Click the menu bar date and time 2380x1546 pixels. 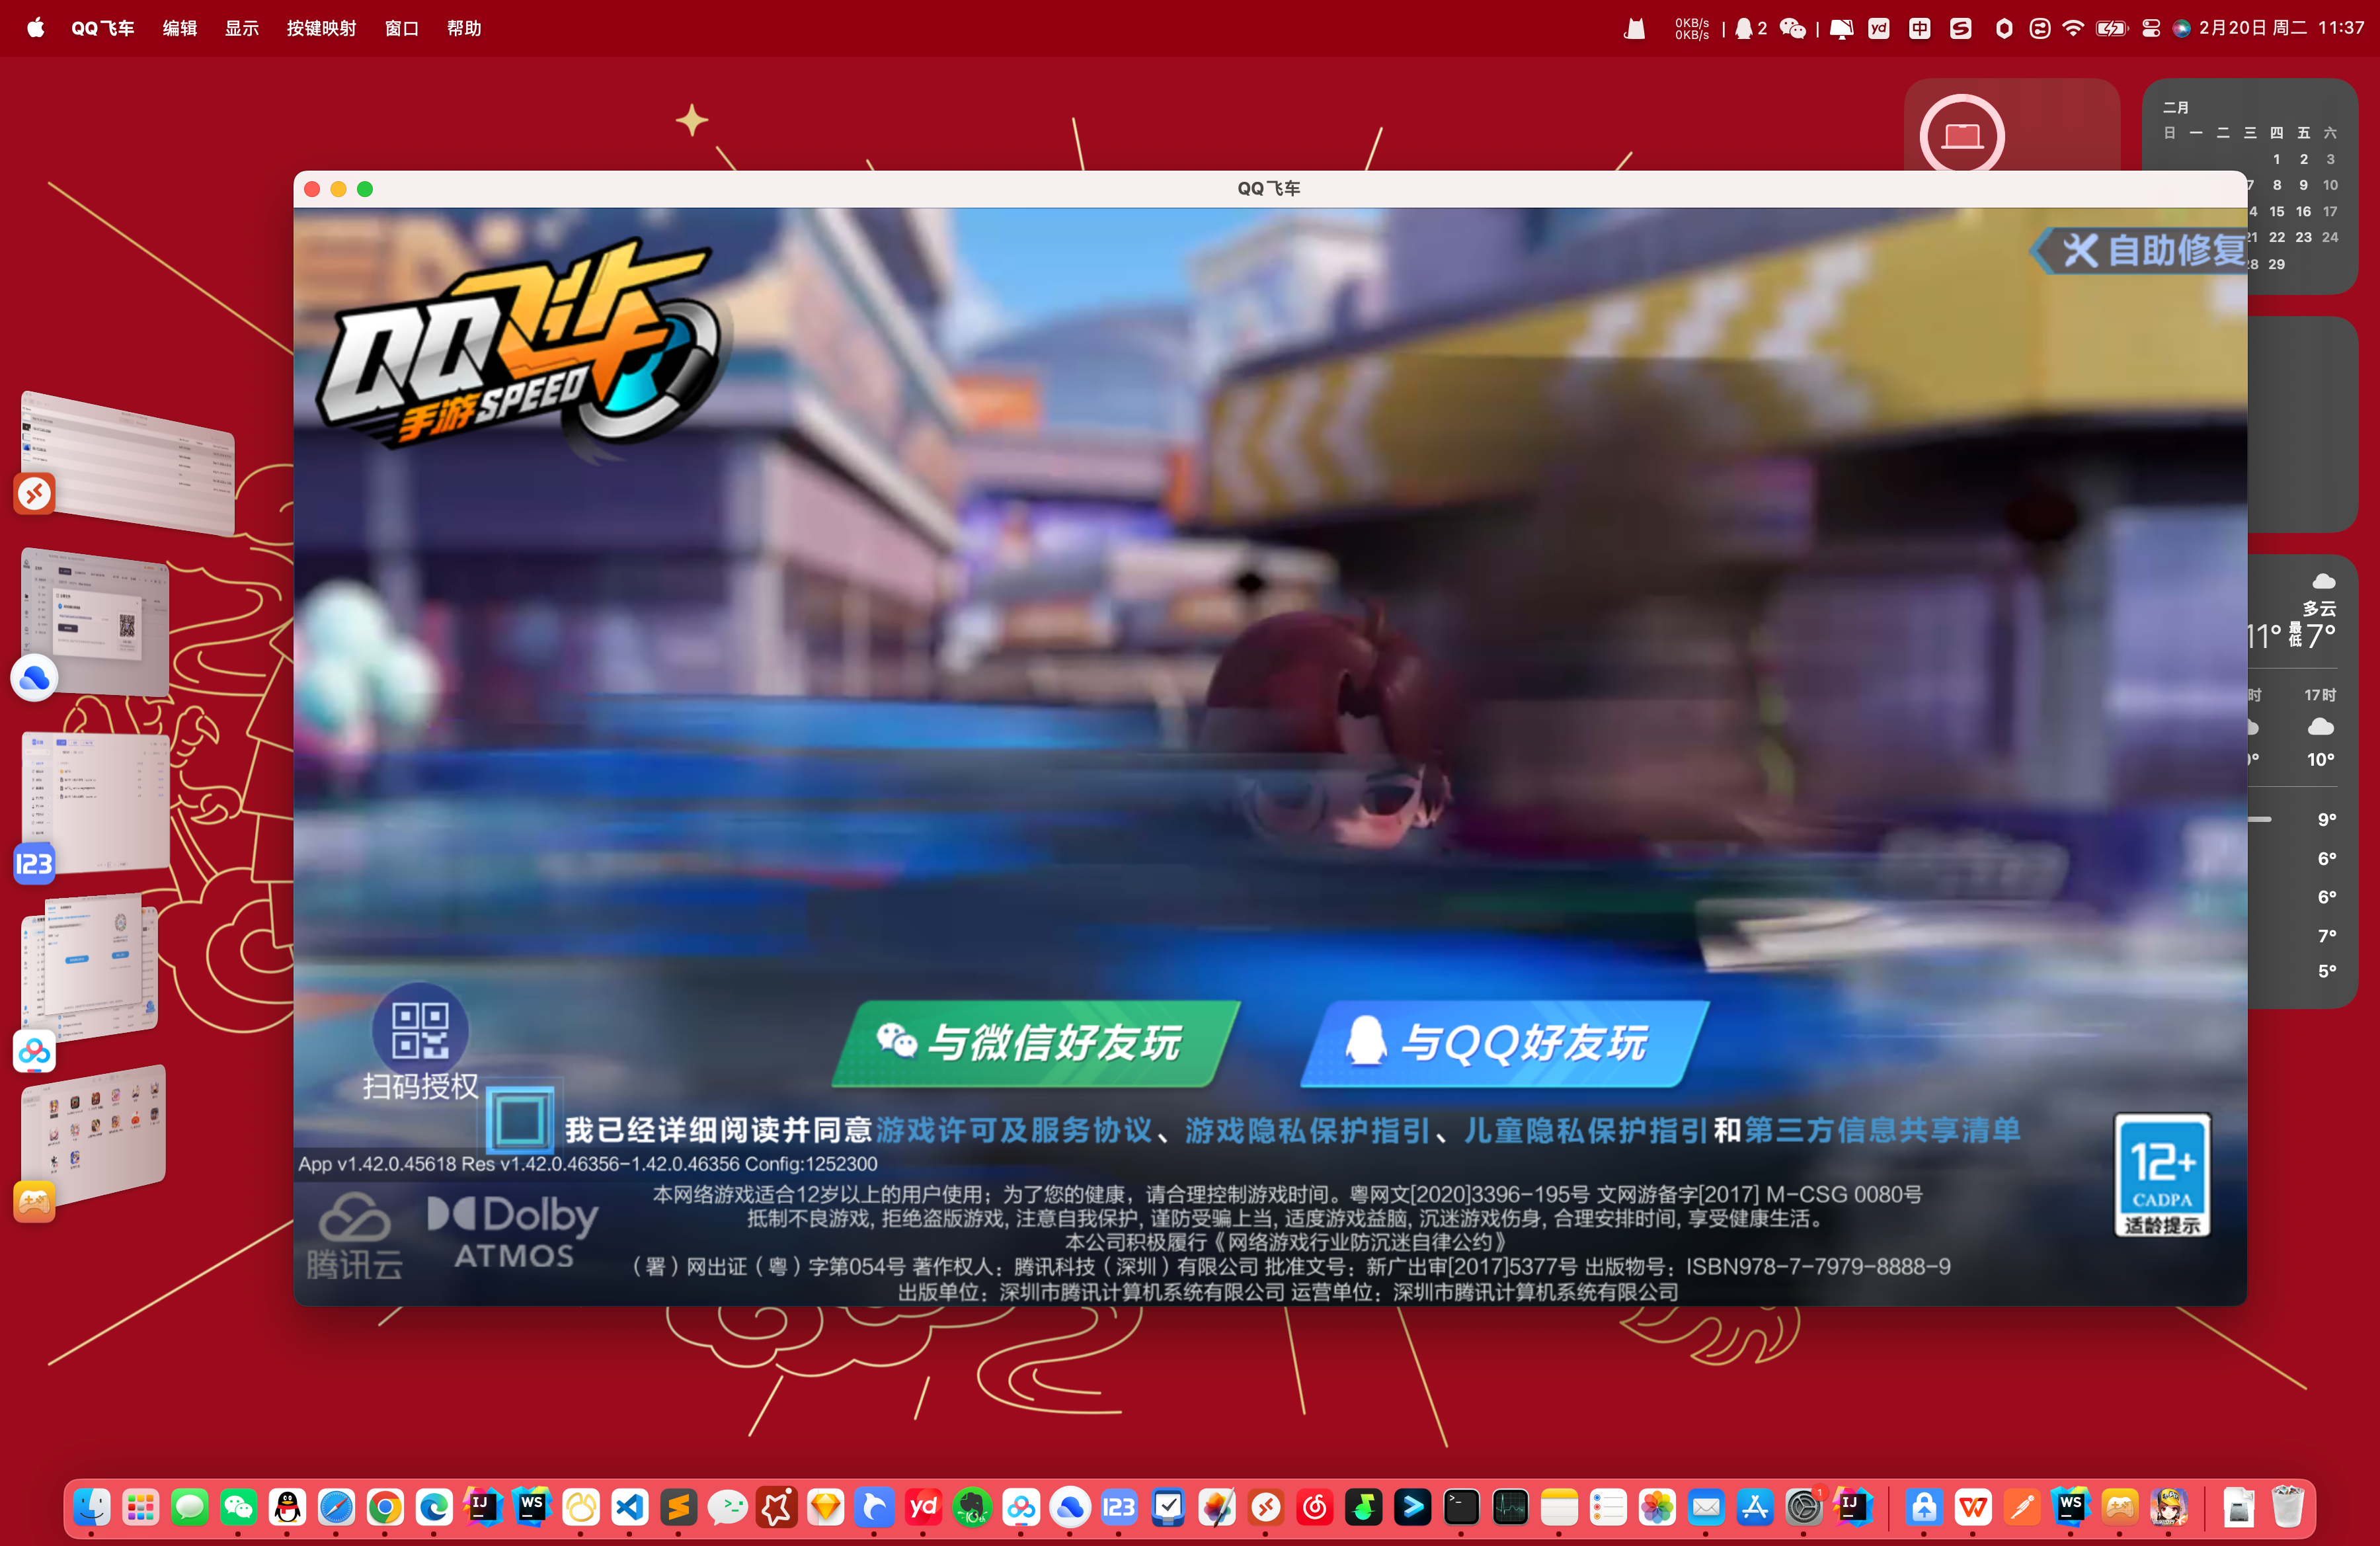[2282, 28]
